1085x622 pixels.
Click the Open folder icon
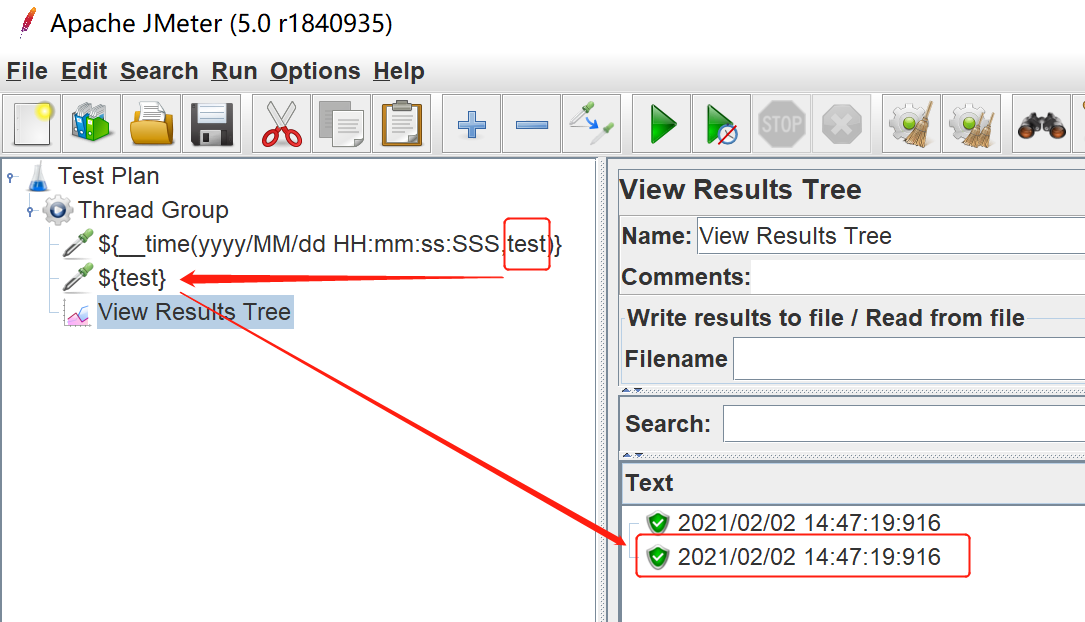coord(152,124)
